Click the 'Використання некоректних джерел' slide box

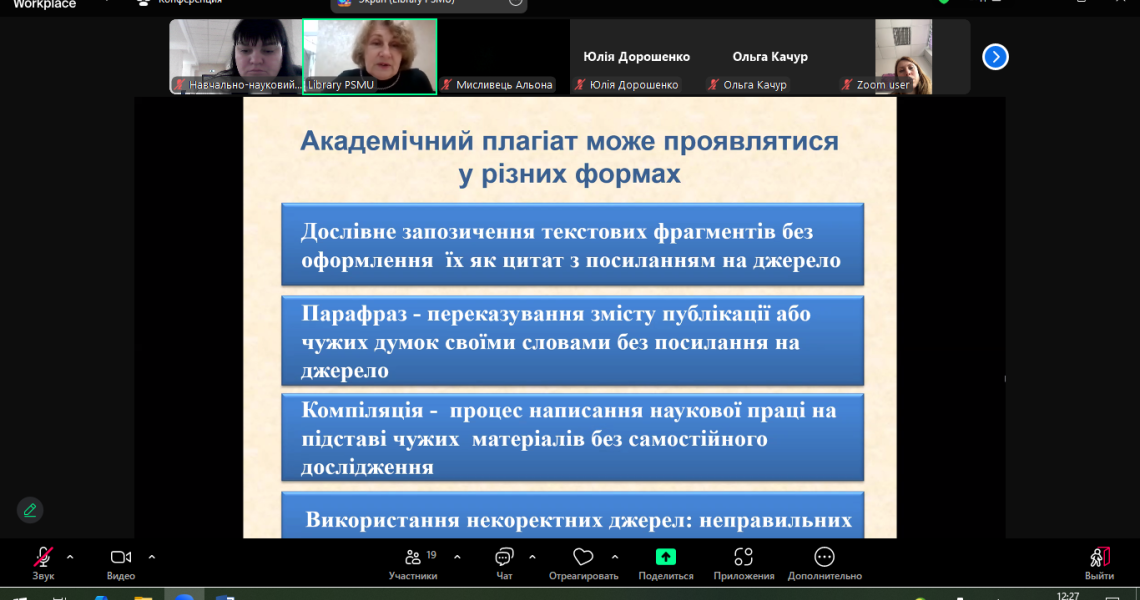coord(573,516)
